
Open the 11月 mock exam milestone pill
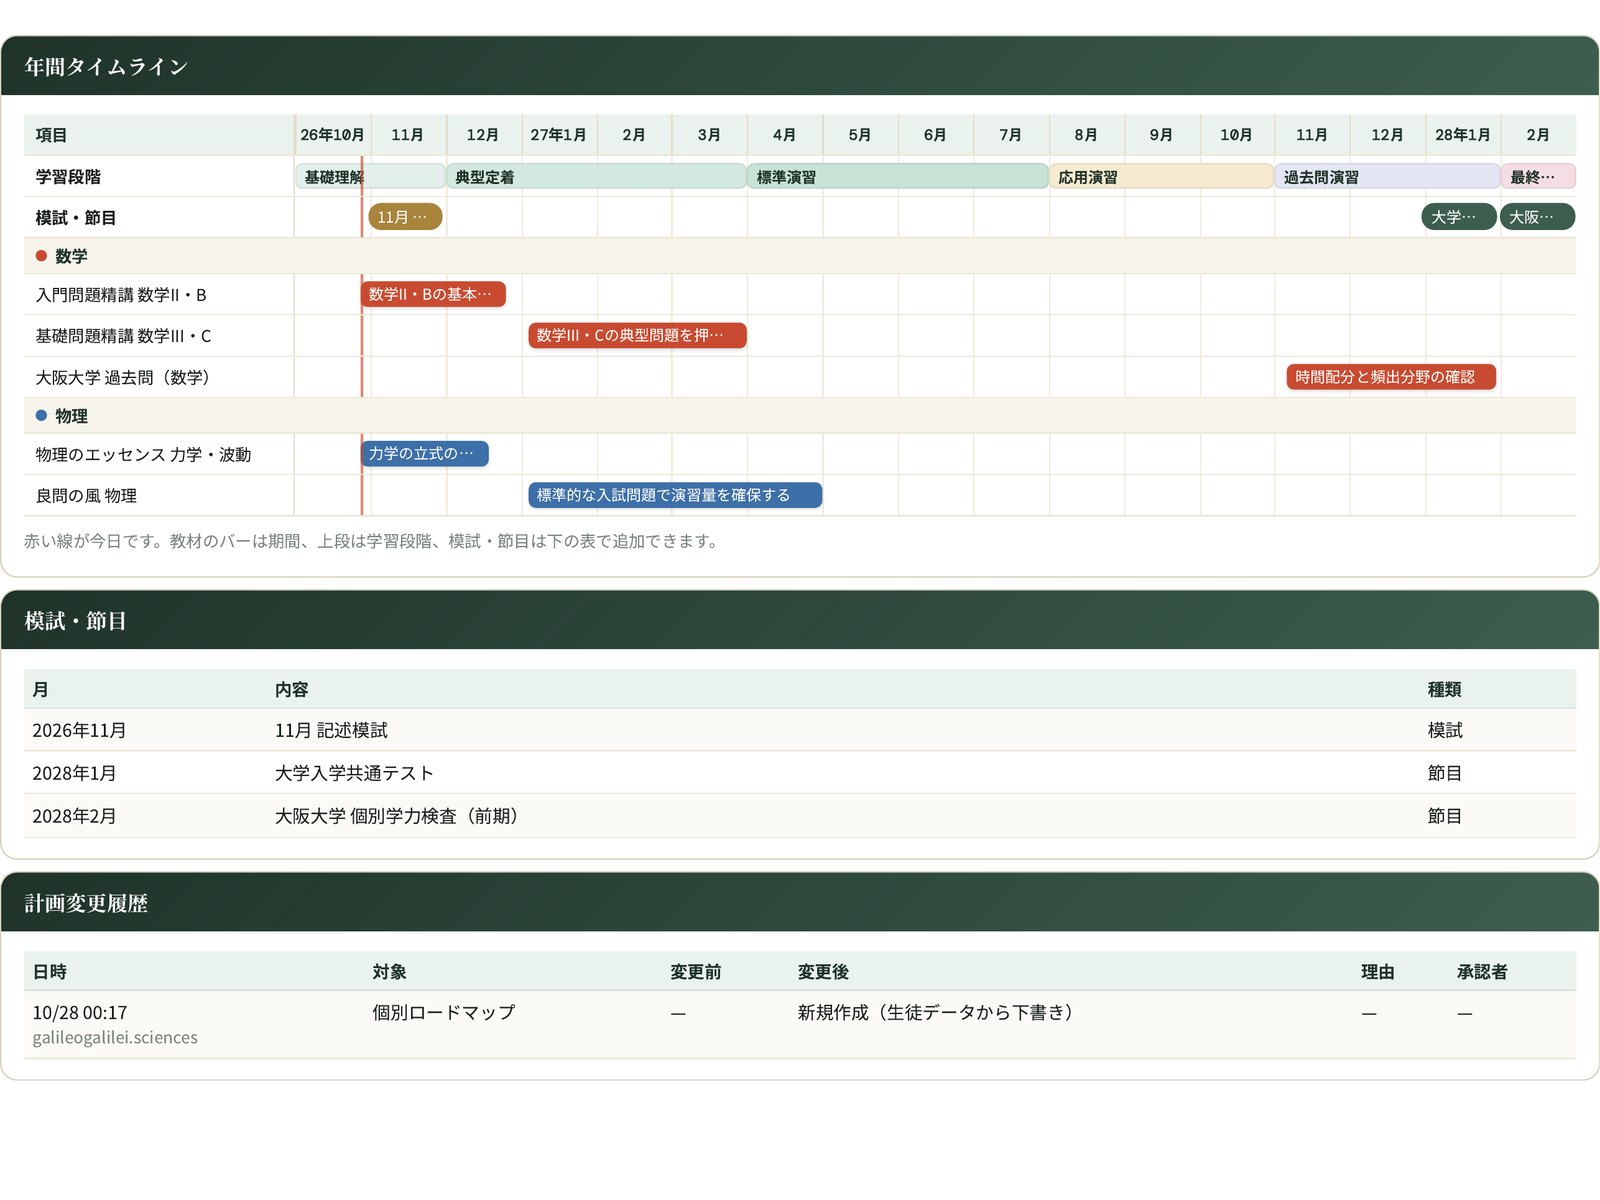coord(405,217)
